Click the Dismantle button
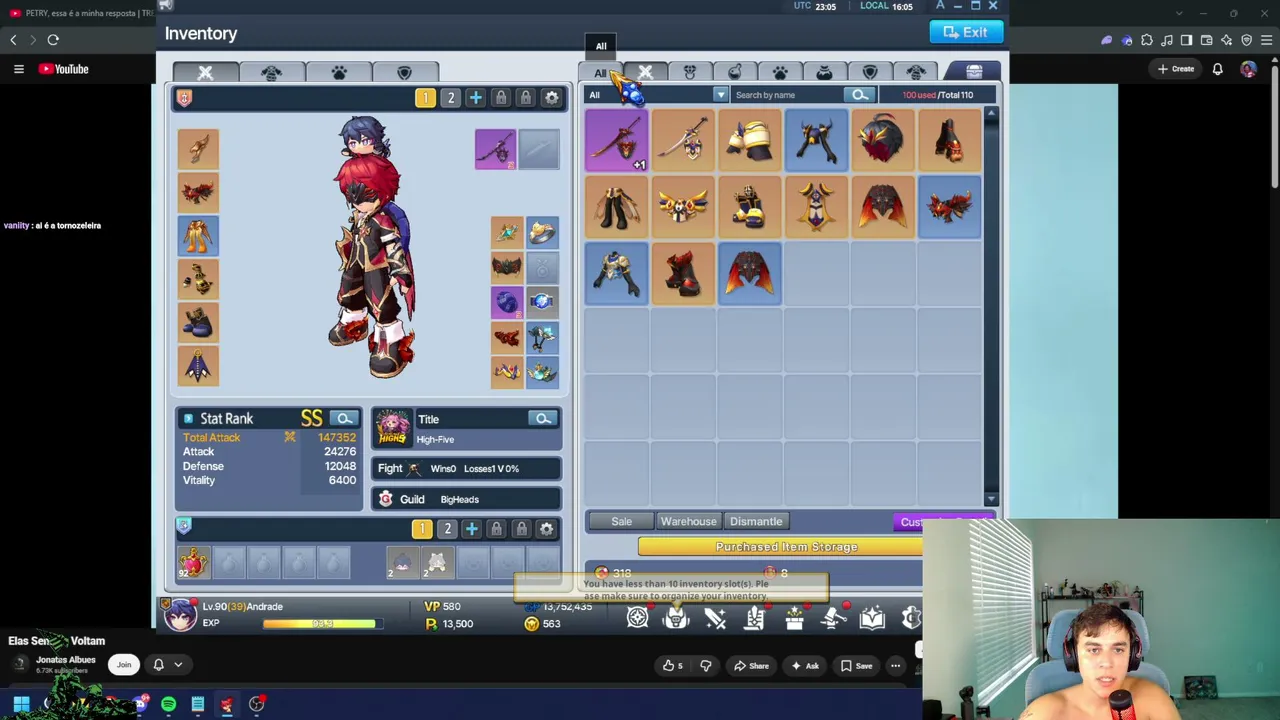Viewport: 1280px width, 720px height. pyautogui.click(x=756, y=521)
